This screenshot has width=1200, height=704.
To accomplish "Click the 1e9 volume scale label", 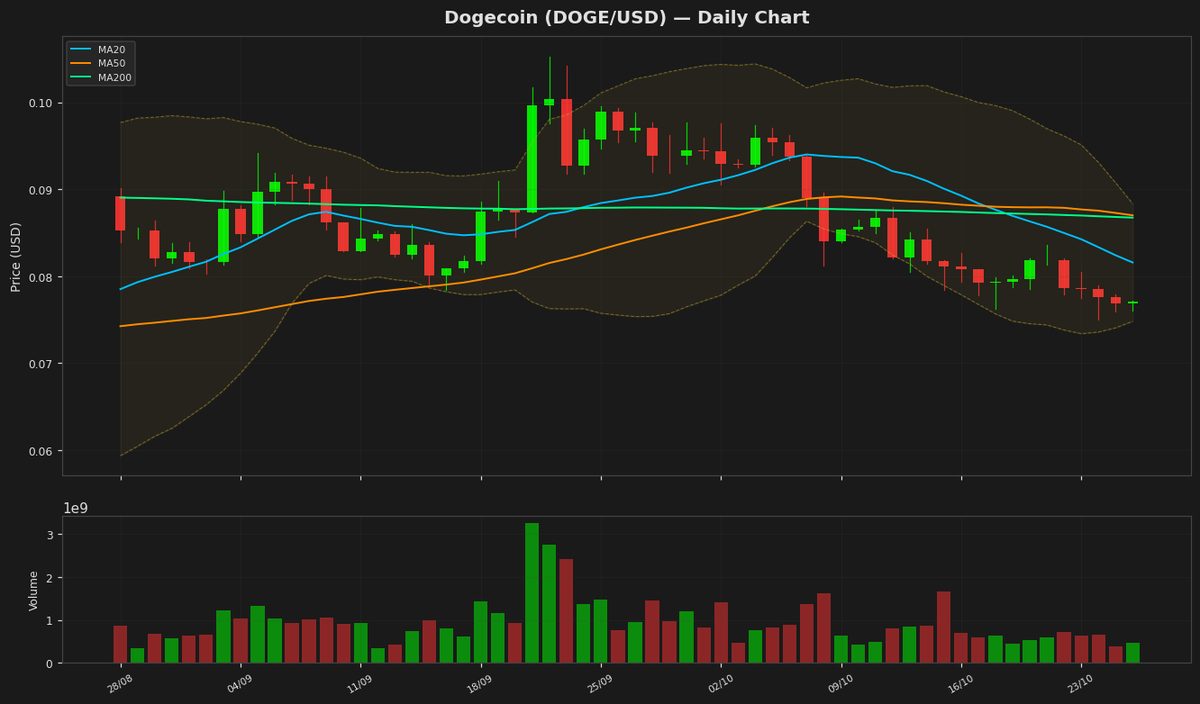I will [x=76, y=508].
